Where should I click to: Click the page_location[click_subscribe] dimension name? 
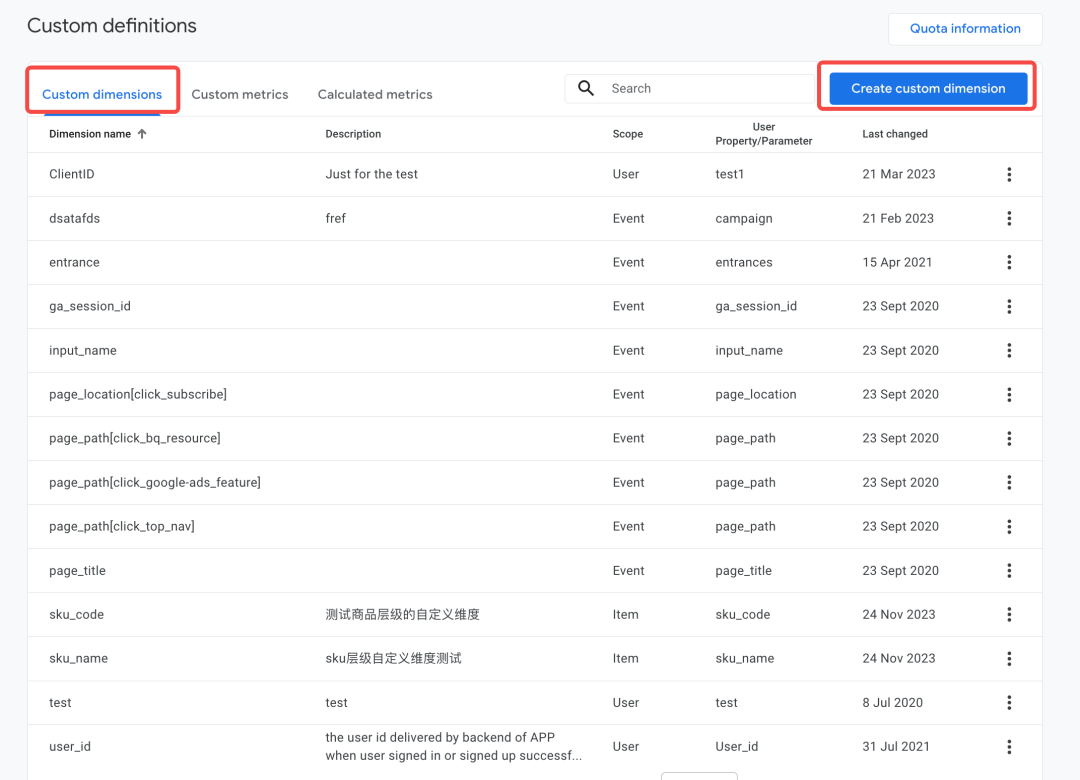tap(138, 395)
